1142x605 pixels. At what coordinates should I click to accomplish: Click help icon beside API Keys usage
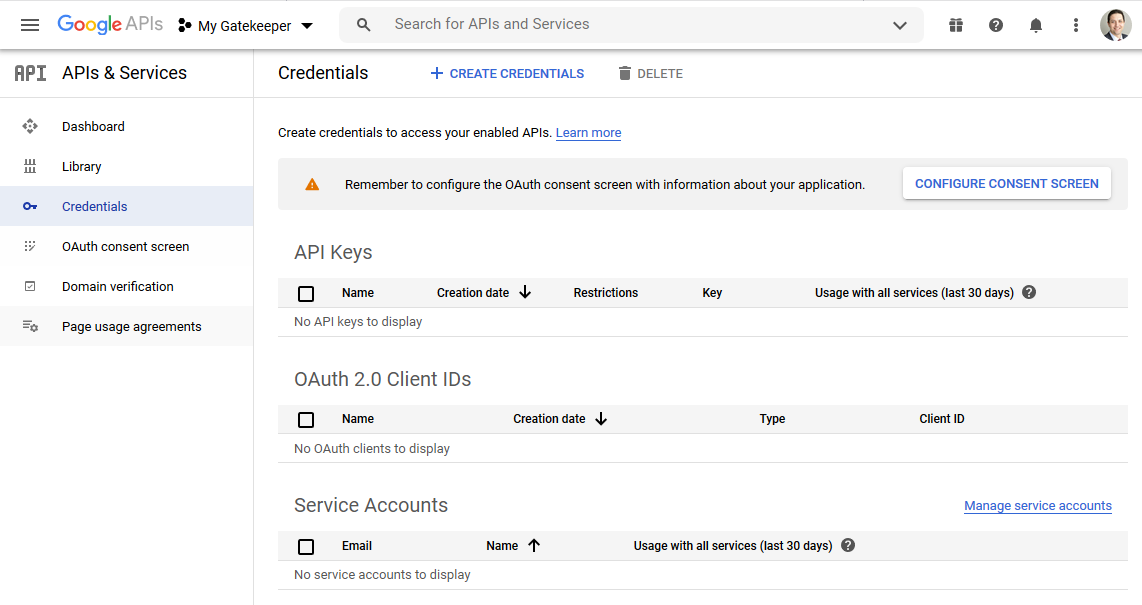tap(1029, 293)
